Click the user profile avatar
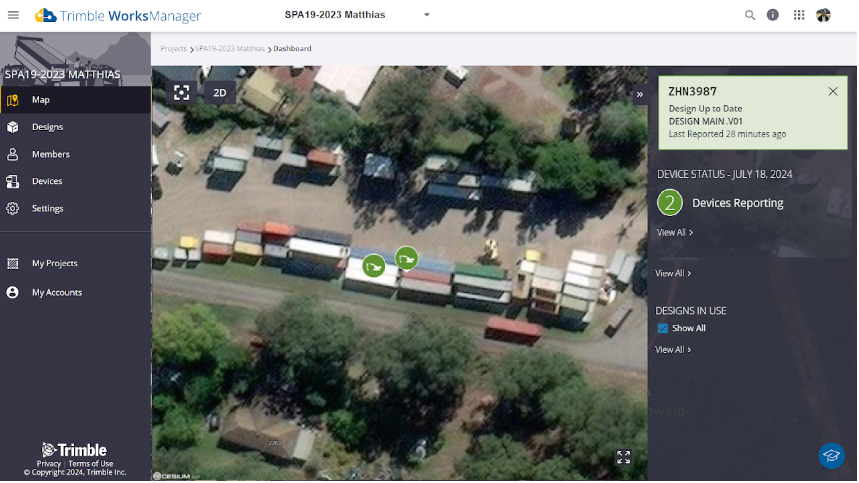859x483 pixels. [x=824, y=15]
